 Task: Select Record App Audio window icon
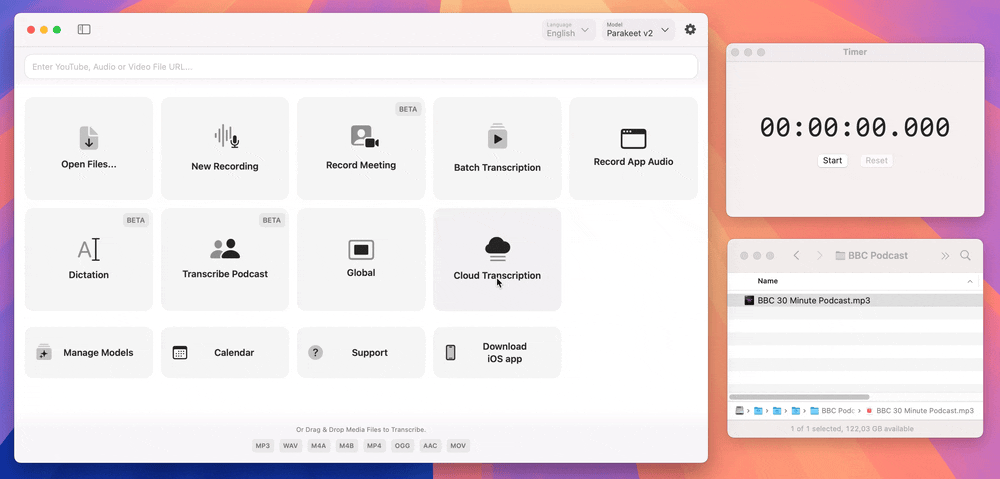click(633, 139)
